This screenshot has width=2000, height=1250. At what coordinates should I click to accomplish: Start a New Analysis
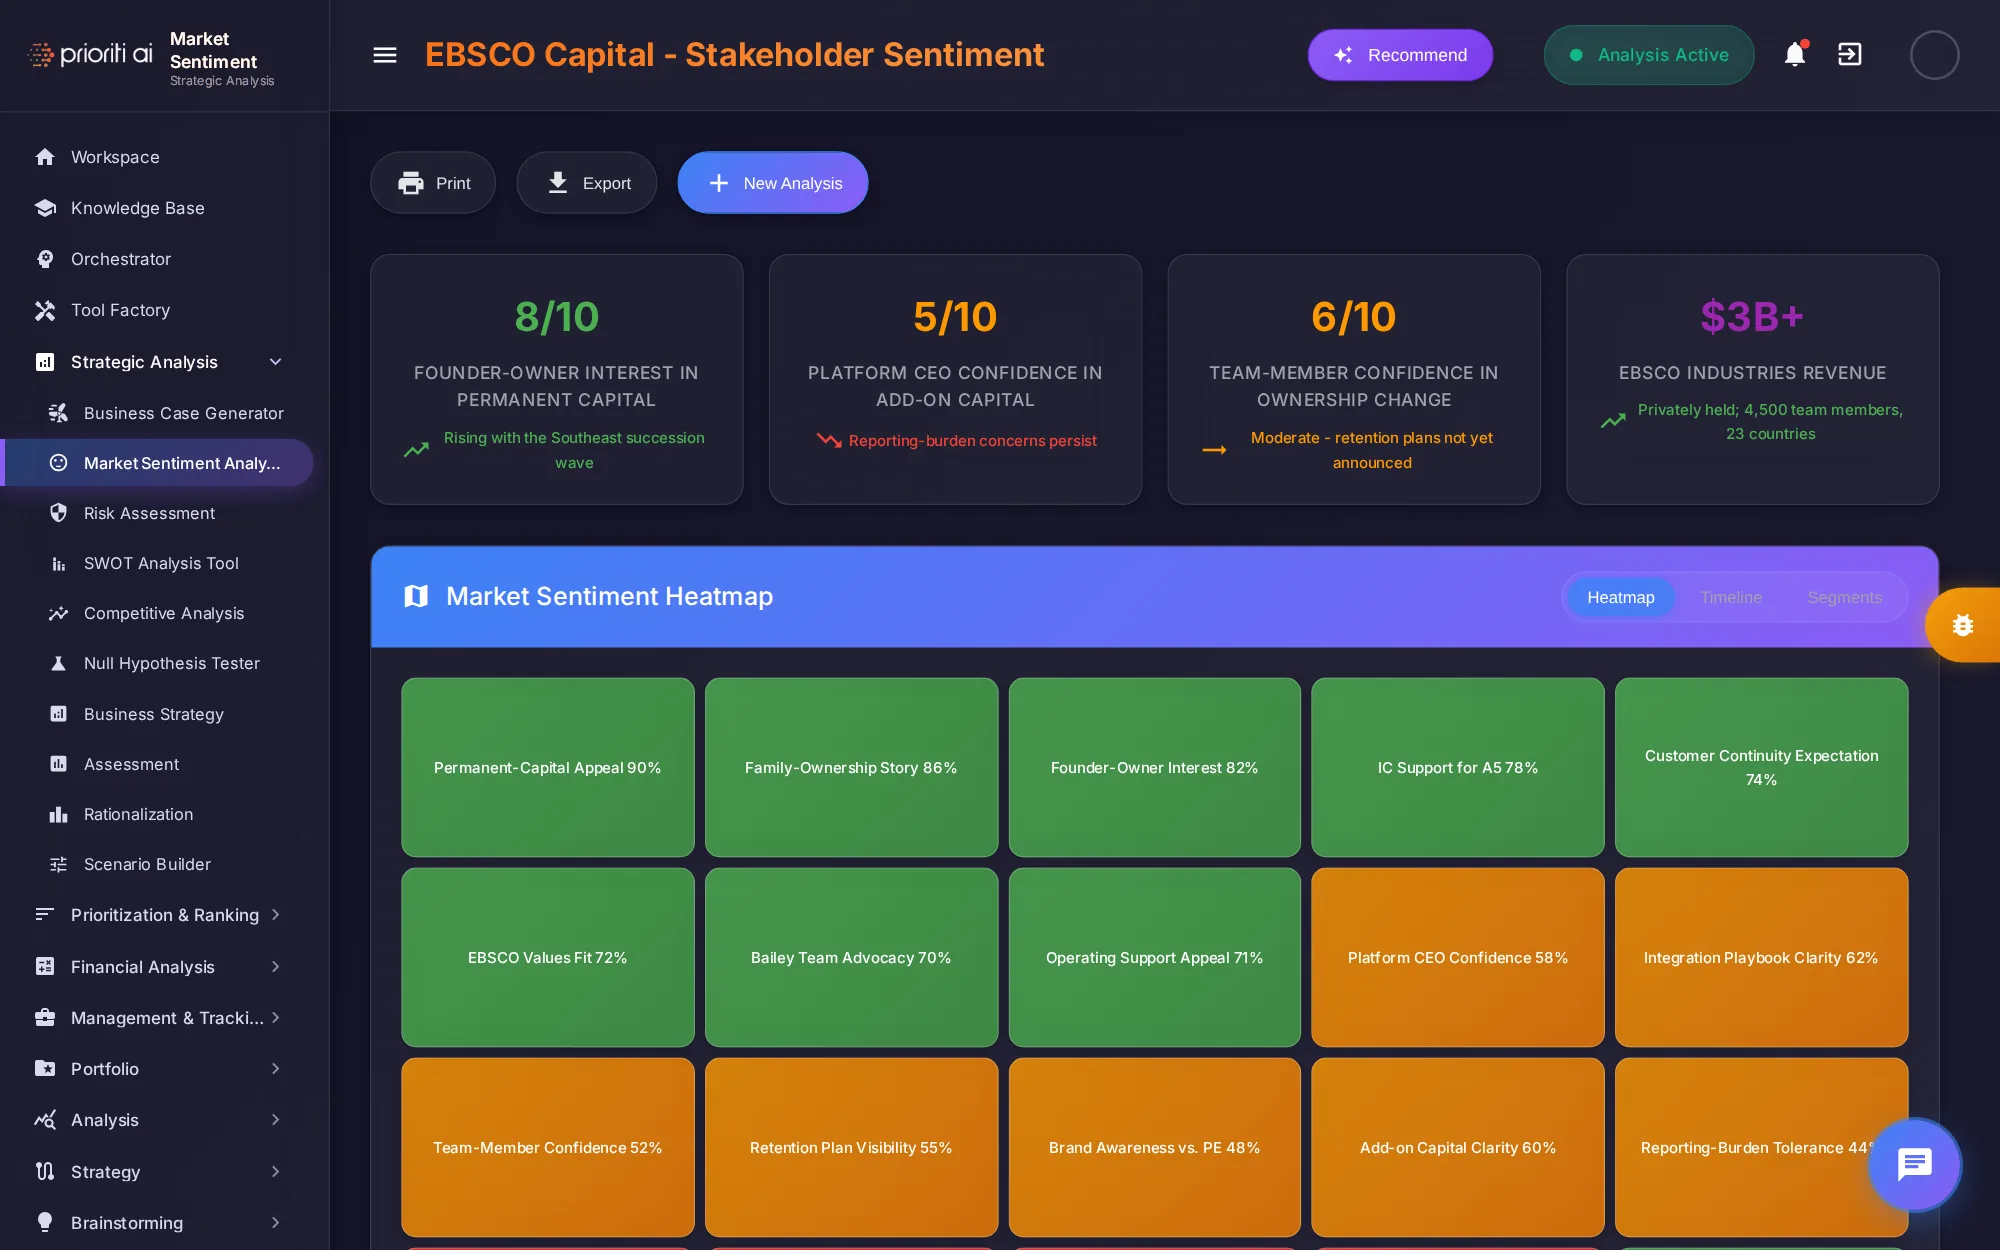[773, 183]
